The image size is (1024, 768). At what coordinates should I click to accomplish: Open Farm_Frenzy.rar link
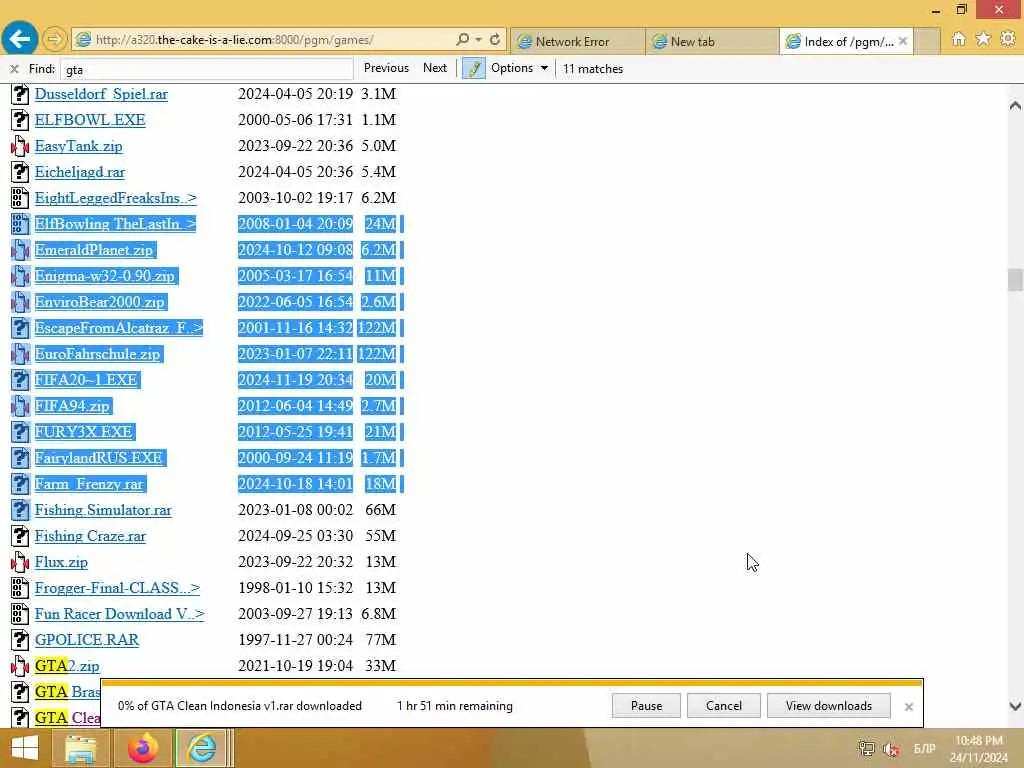[89, 484]
